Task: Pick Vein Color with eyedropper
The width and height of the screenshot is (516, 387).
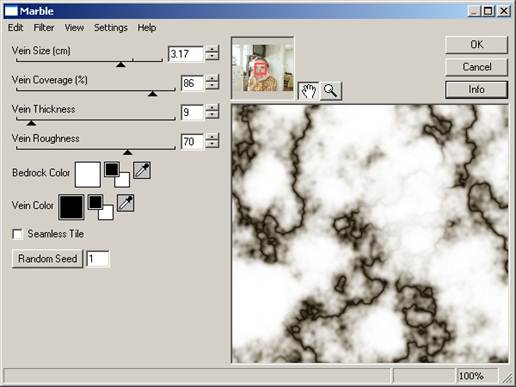Action: pos(126,203)
